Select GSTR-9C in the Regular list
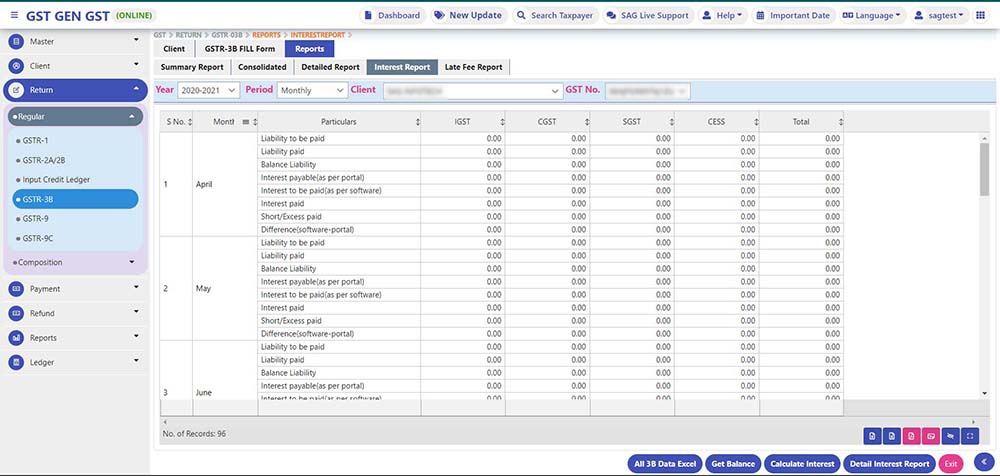This screenshot has width=1000, height=476. point(40,238)
